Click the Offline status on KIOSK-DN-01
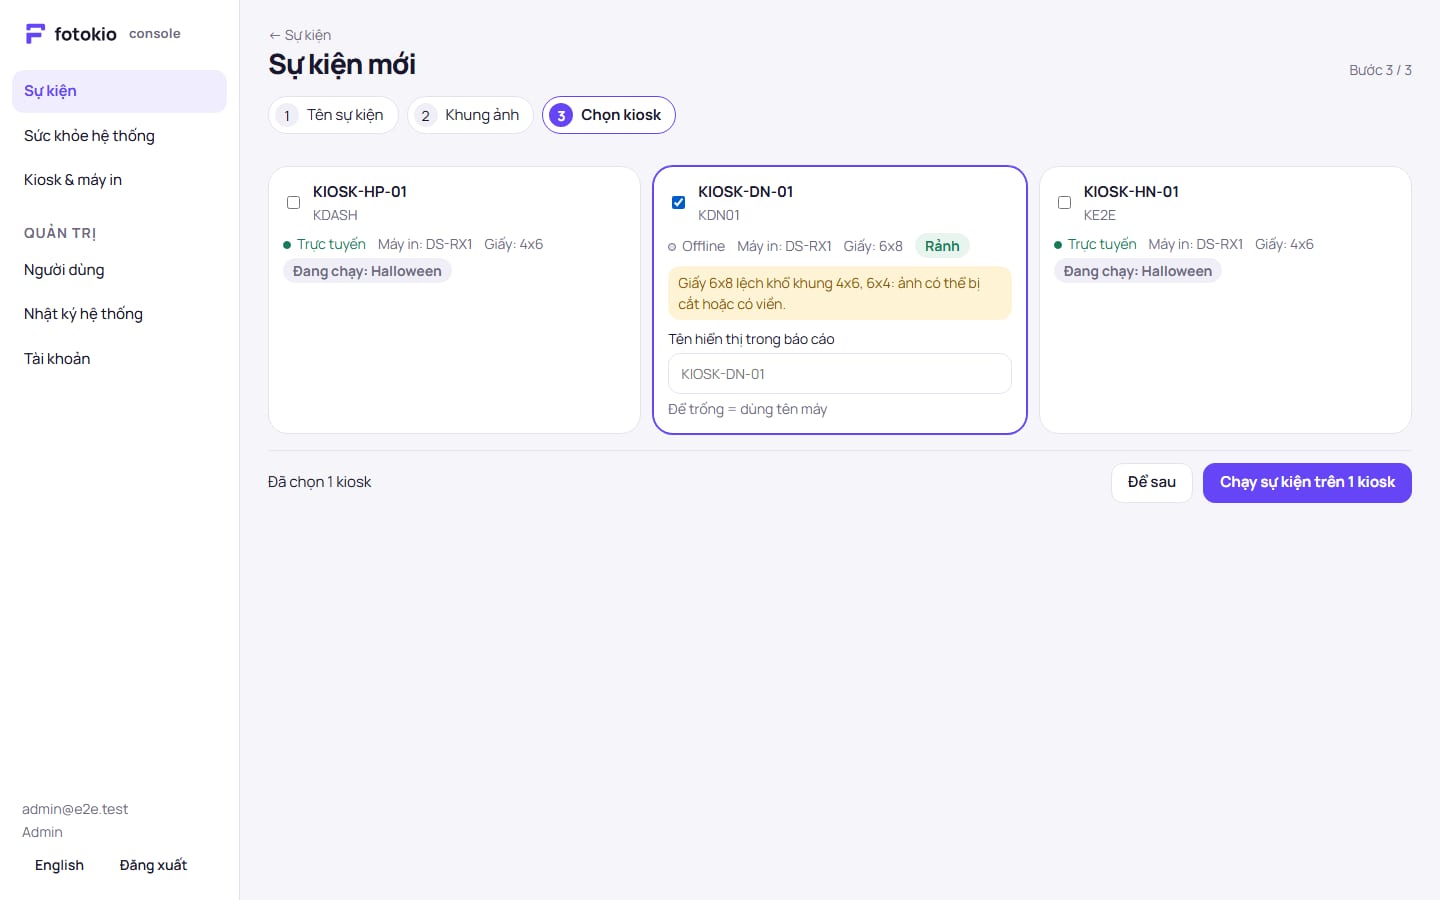The image size is (1440, 900). coord(696,246)
